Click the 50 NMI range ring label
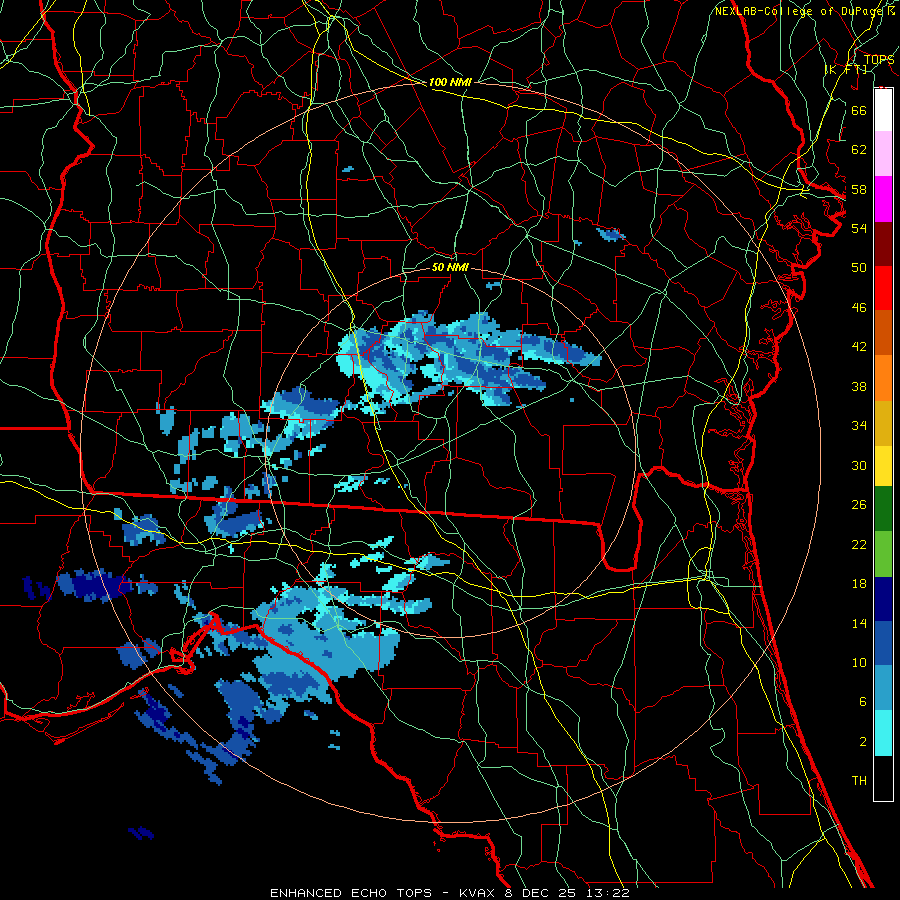 450,267
